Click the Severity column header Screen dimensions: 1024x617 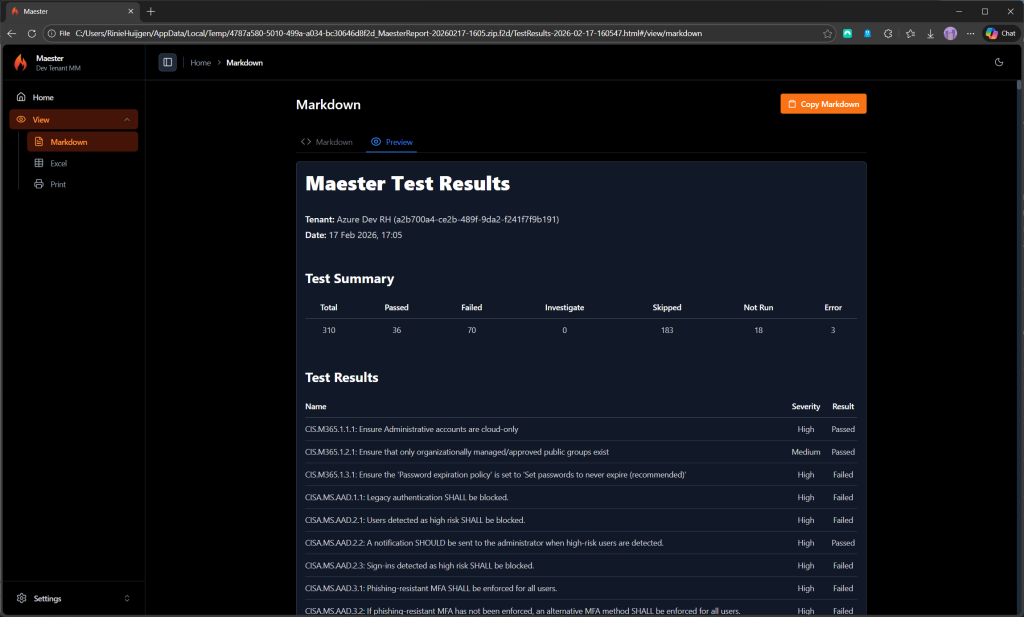coord(805,406)
